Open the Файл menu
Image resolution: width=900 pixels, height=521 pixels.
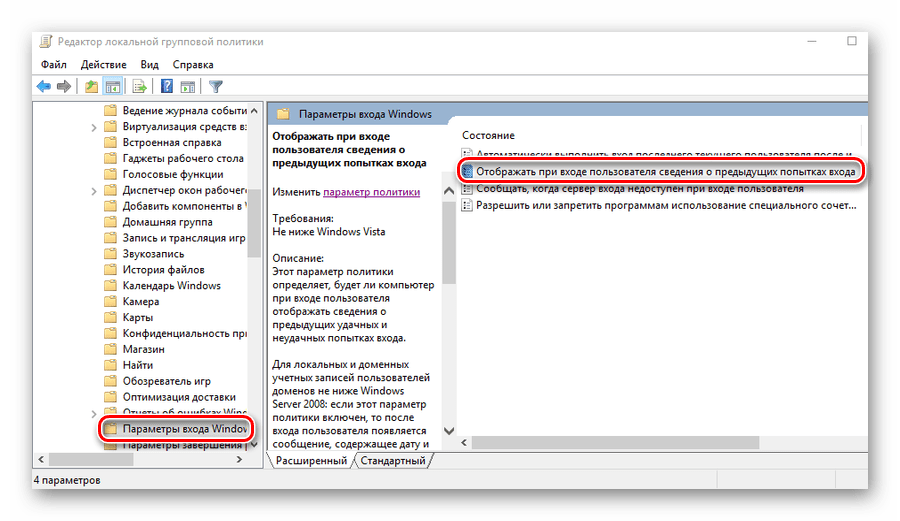tap(53, 65)
